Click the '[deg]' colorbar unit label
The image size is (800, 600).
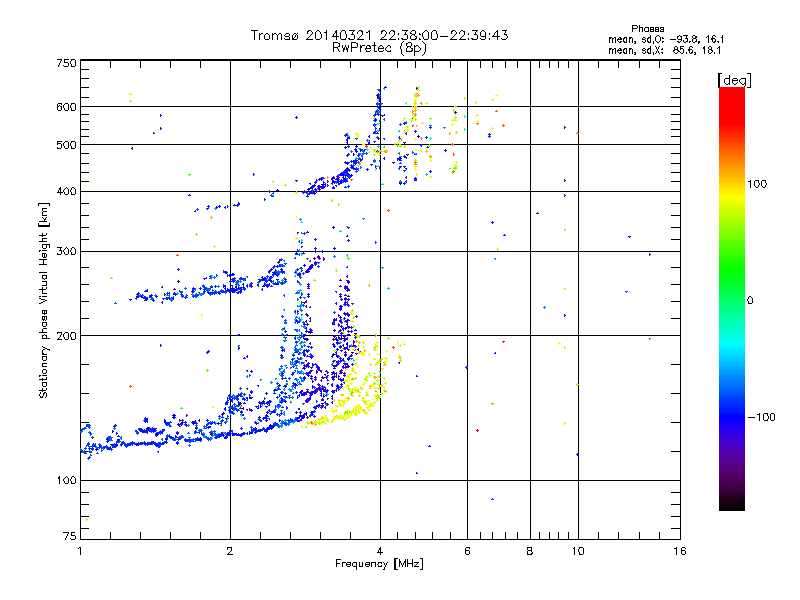pos(734,80)
